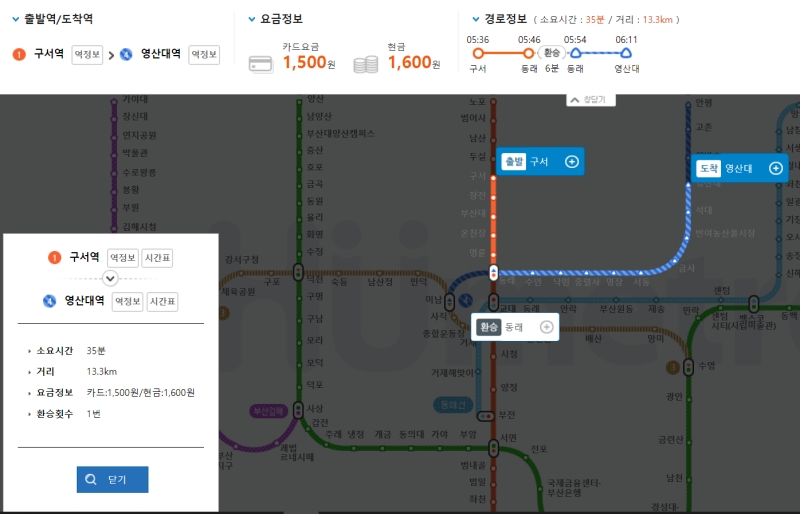Click the blue 동래 05:54 timeline marker
The width and height of the screenshot is (800, 514).
coord(576,53)
